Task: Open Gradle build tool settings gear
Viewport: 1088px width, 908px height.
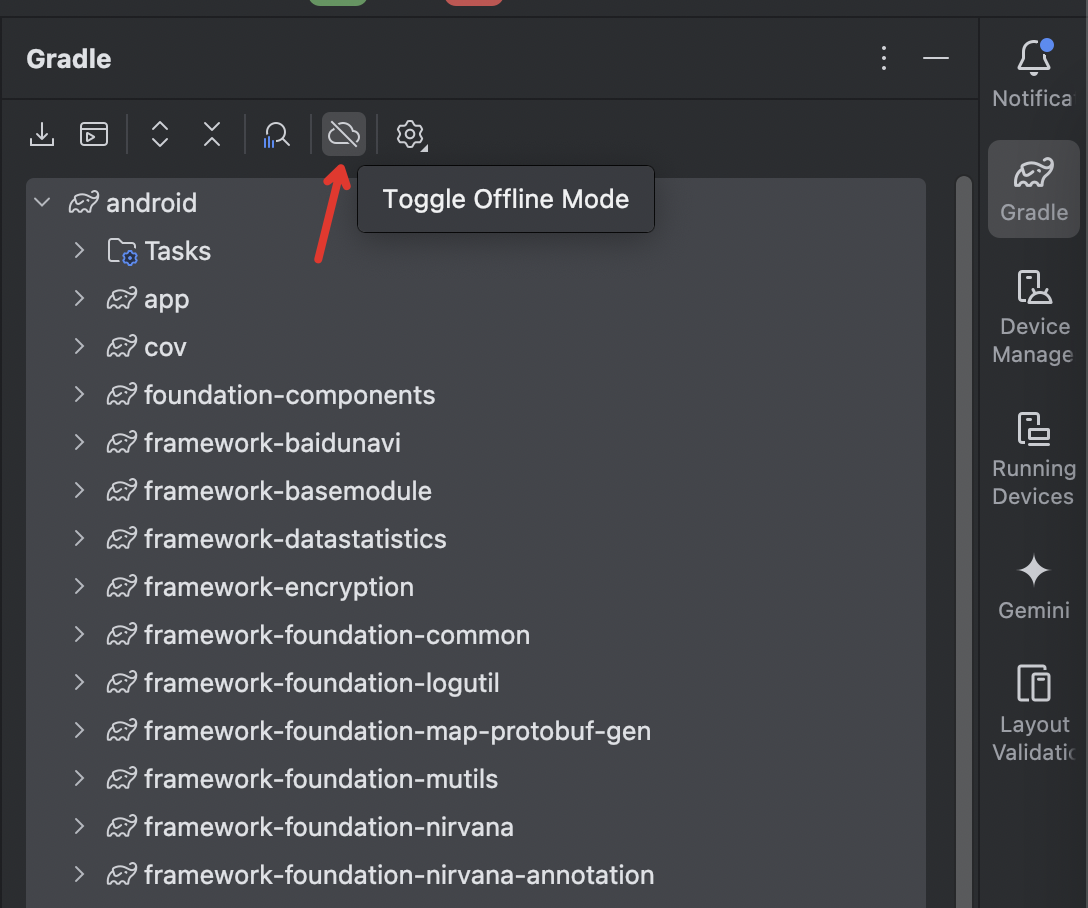Action: point(411,135)
